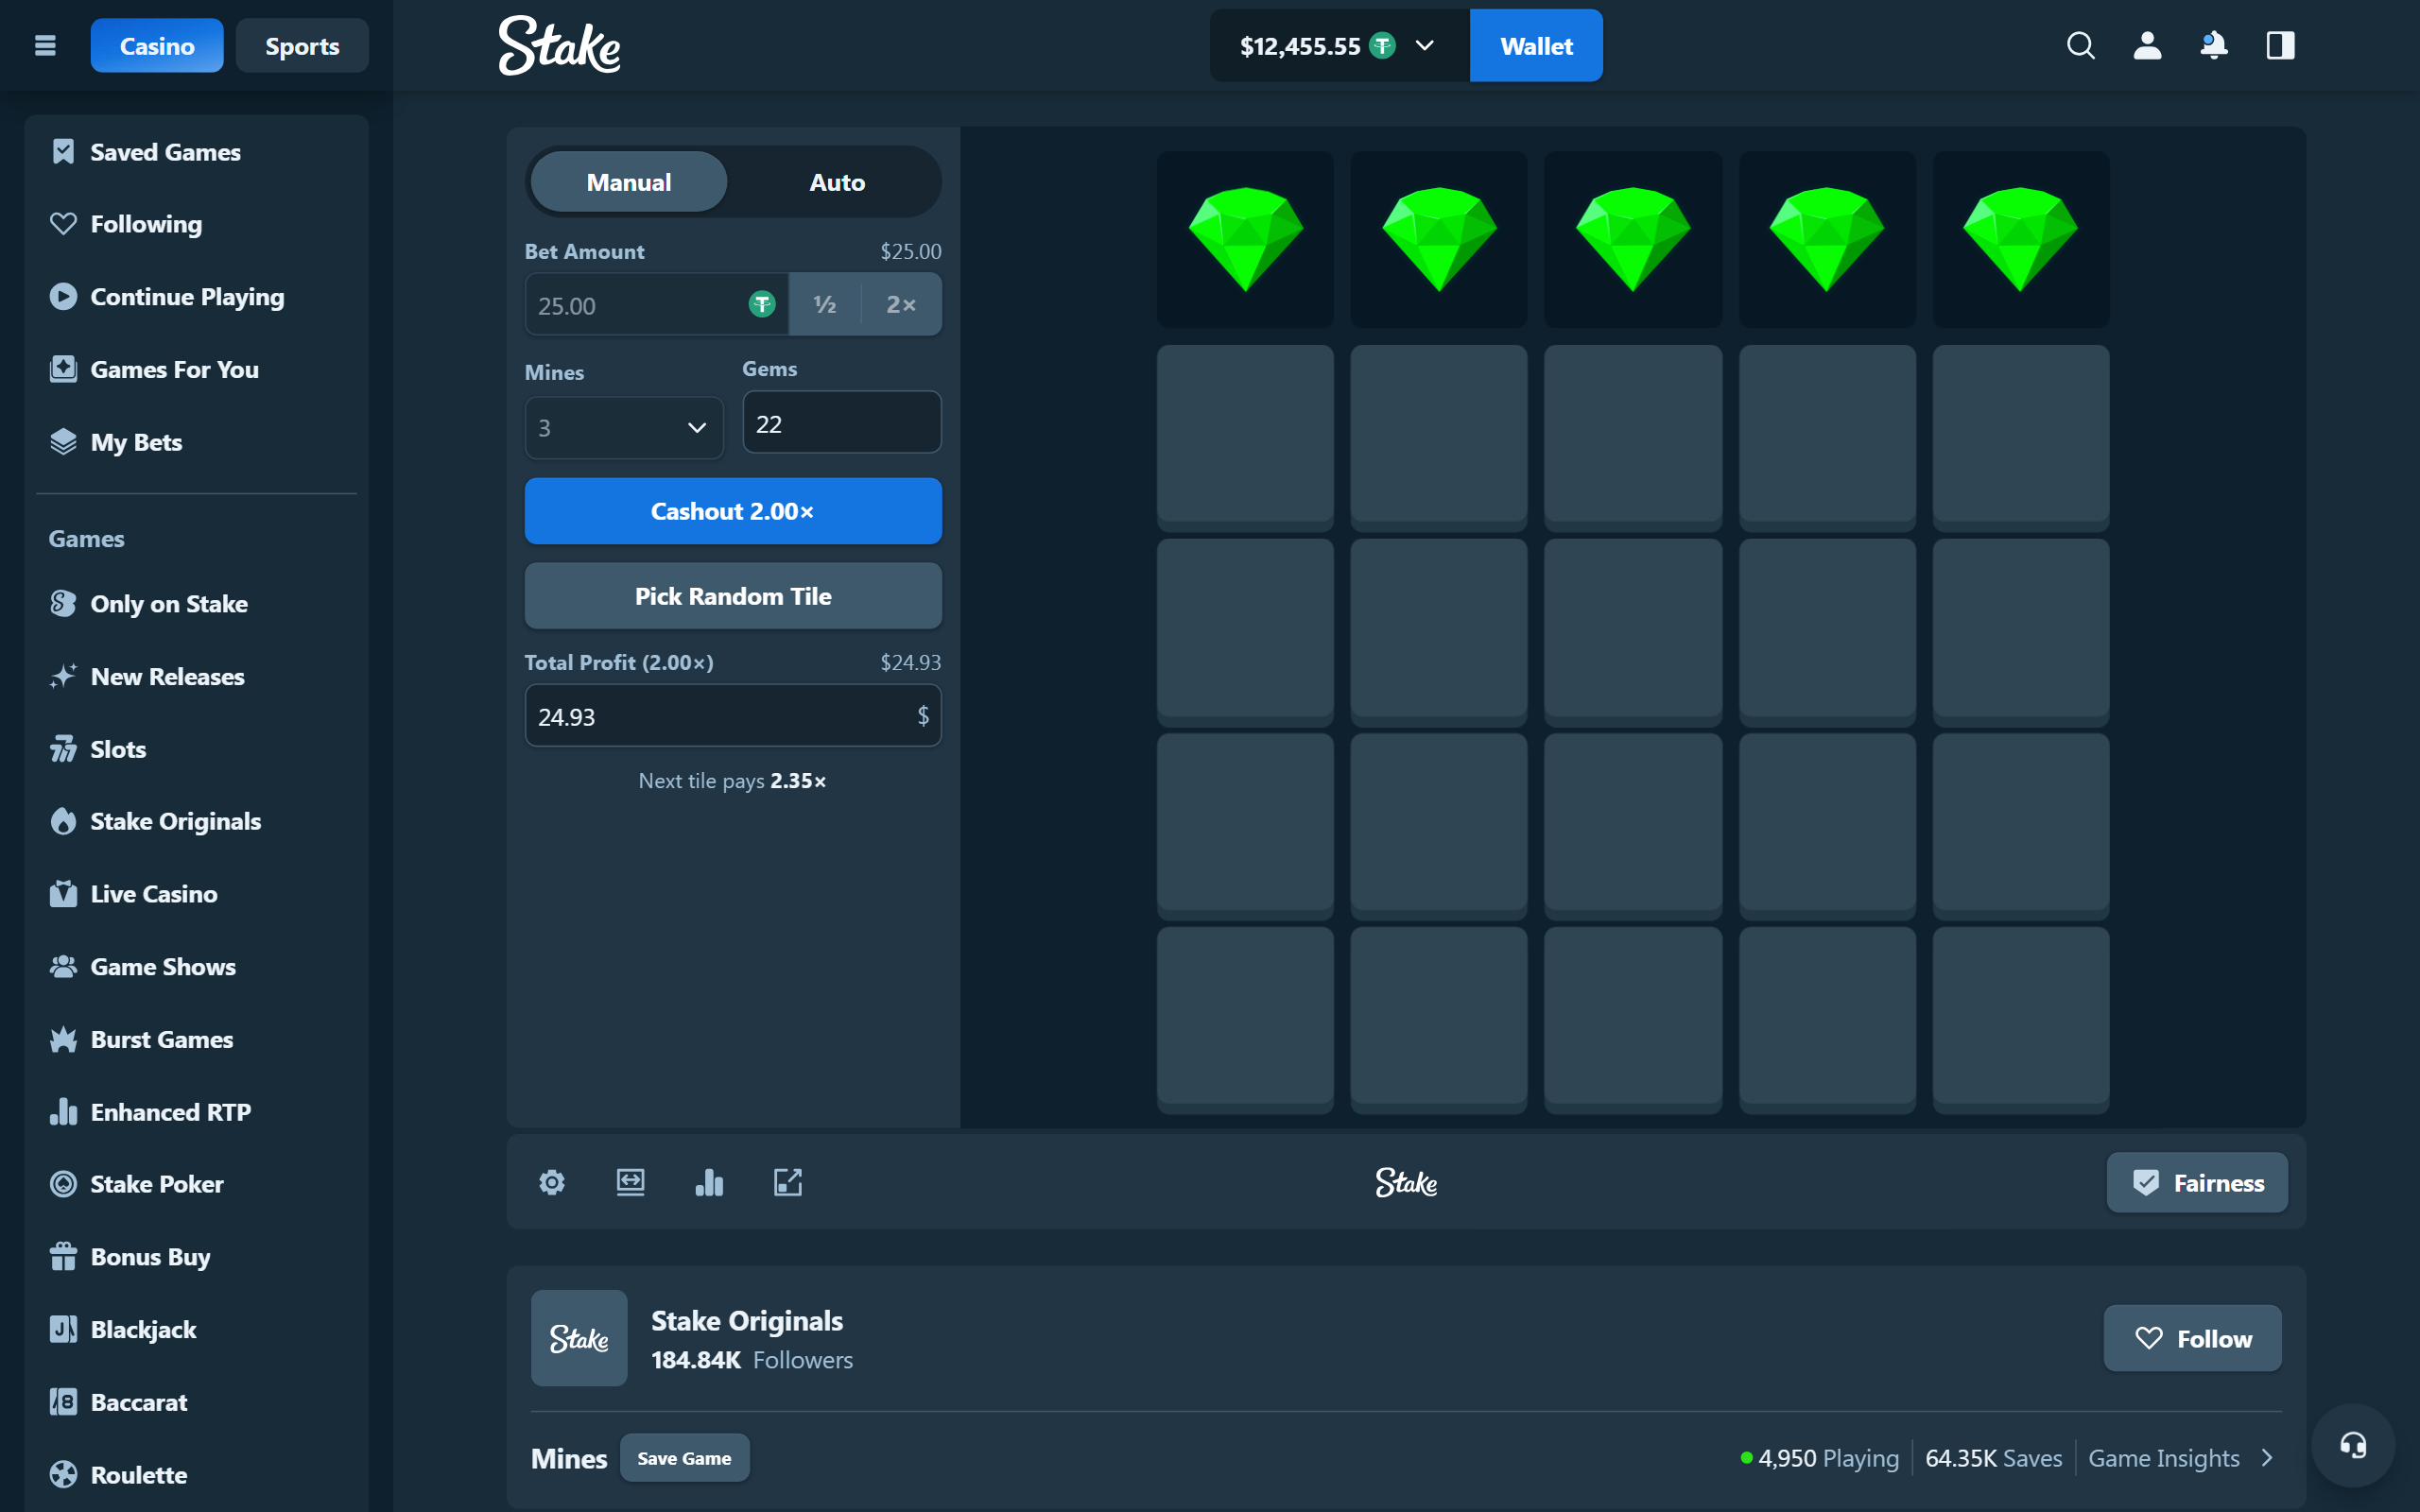Click the Following heart icon in sidebar

click(x=63, y=224)
